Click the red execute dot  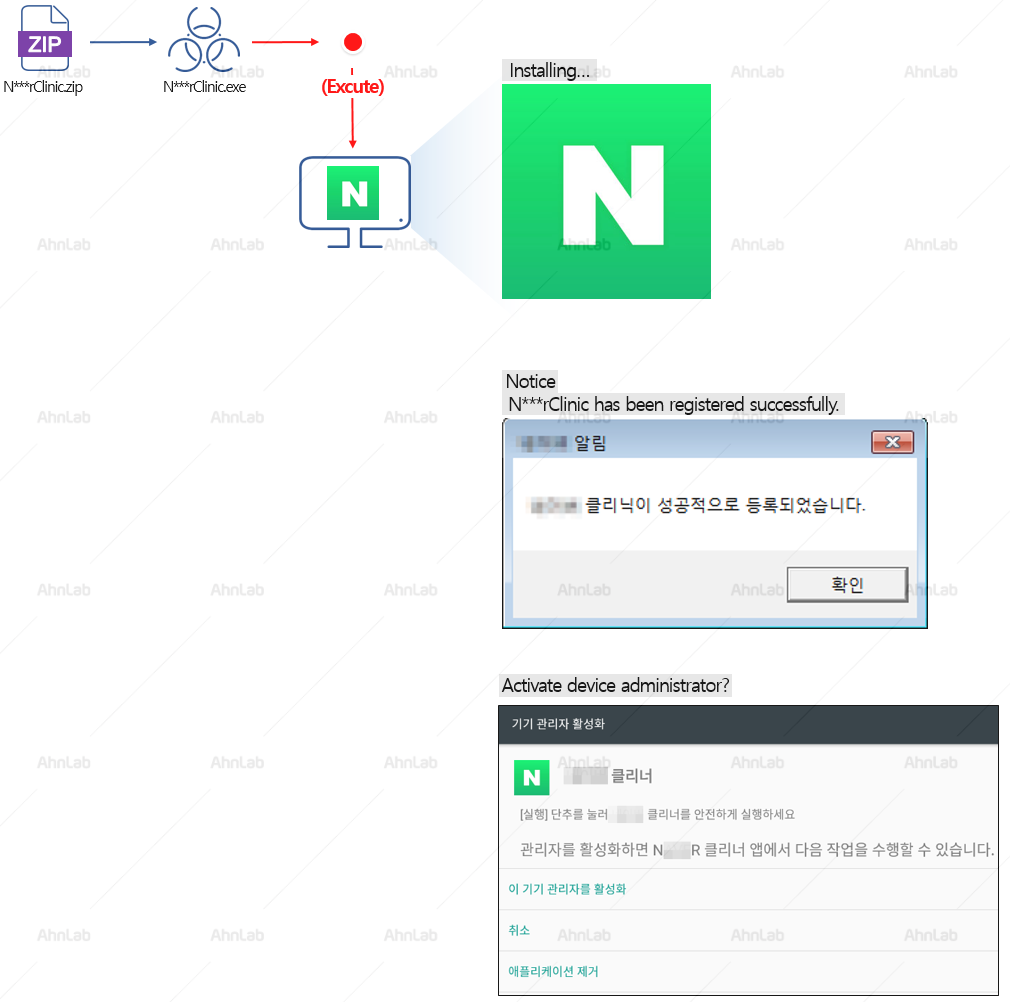(x=352, y=43)
